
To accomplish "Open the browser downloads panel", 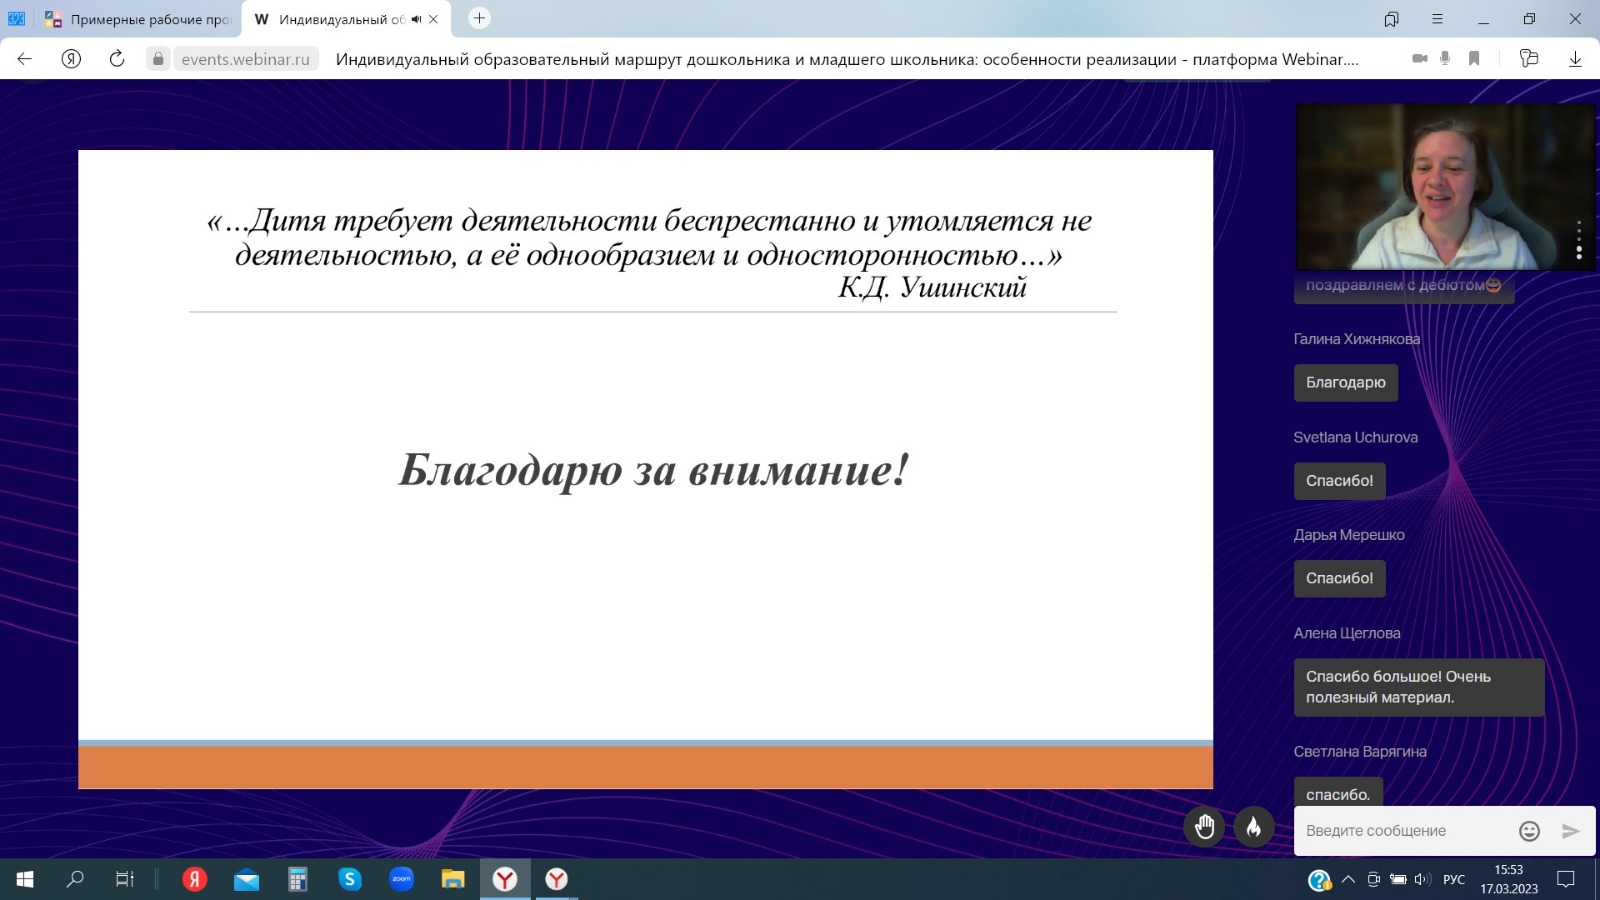I will click(x=1575, y=59).
